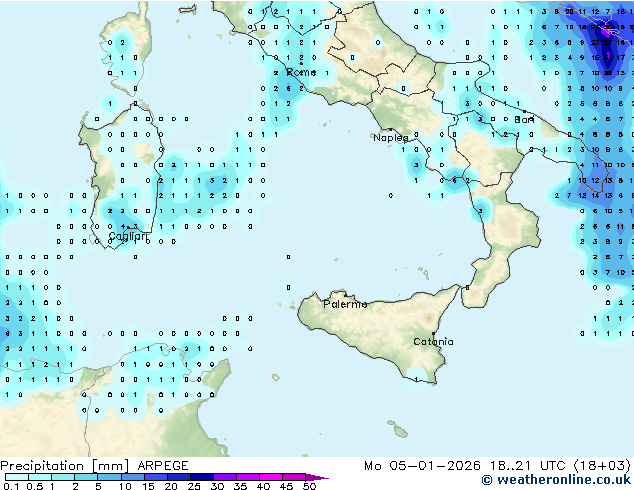
Task: Select the 5–10 mm legend swatch
Action: 109,477
